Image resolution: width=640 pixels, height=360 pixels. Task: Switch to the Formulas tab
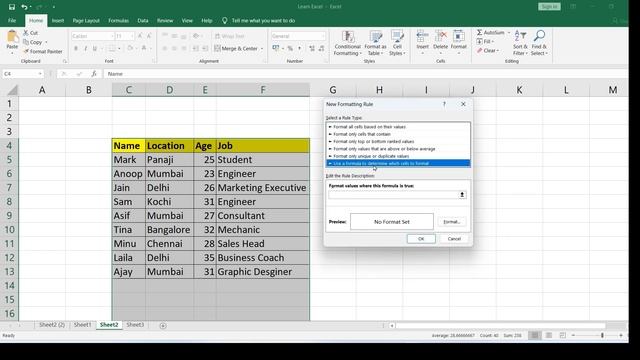118,20
